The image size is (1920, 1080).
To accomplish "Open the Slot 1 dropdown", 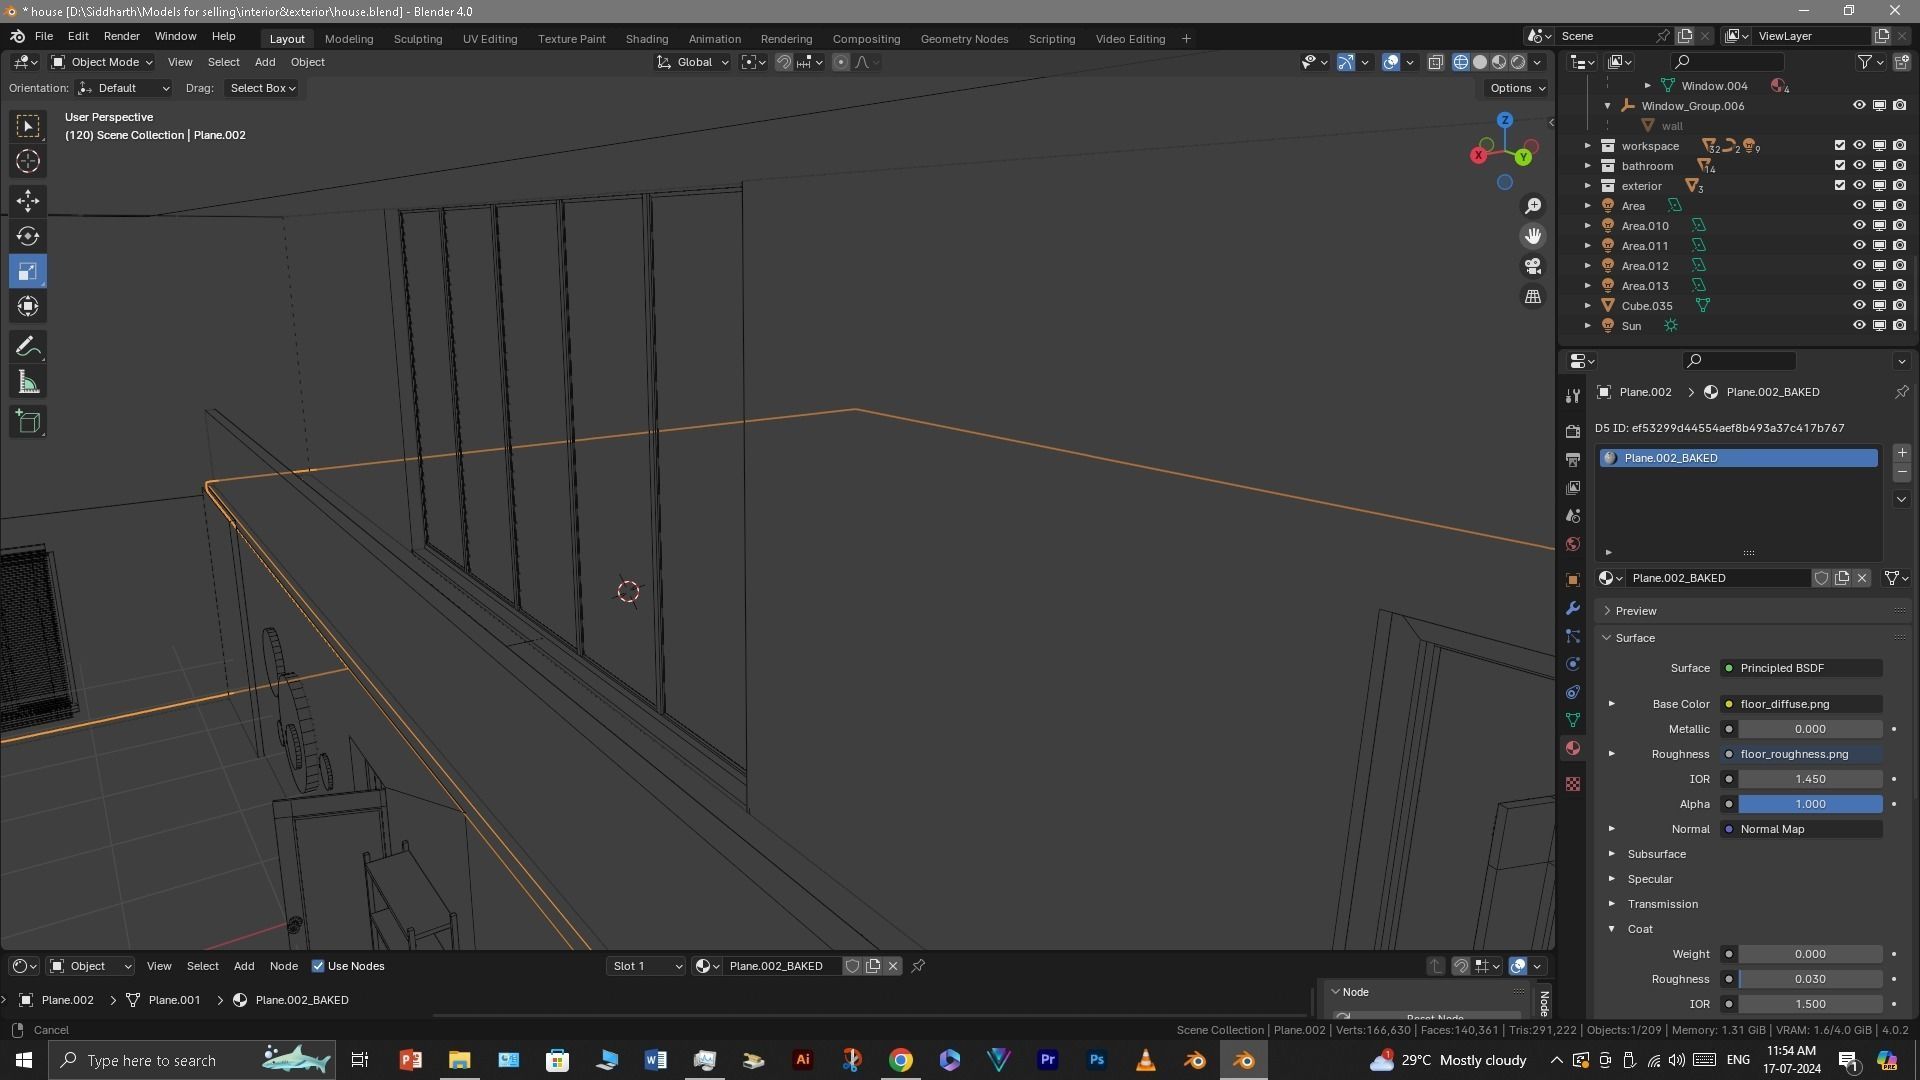I will coord(646,966).
